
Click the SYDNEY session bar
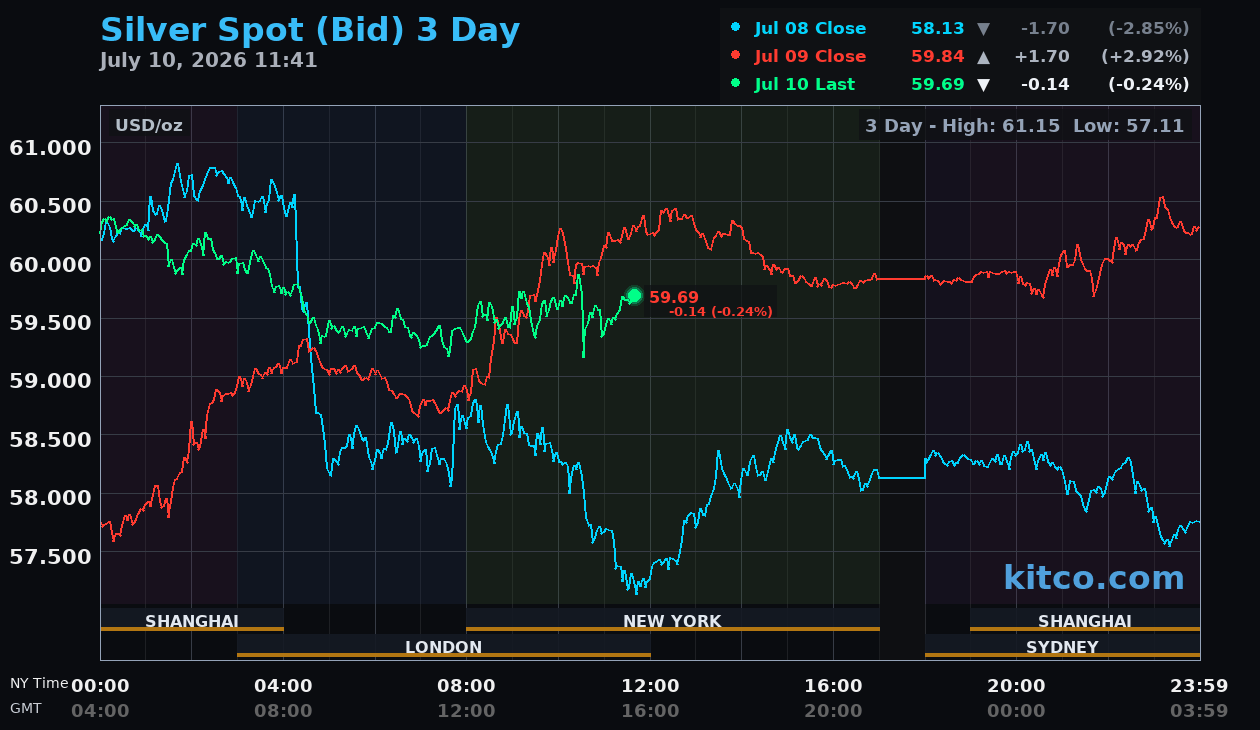(x=1062, y=646)
